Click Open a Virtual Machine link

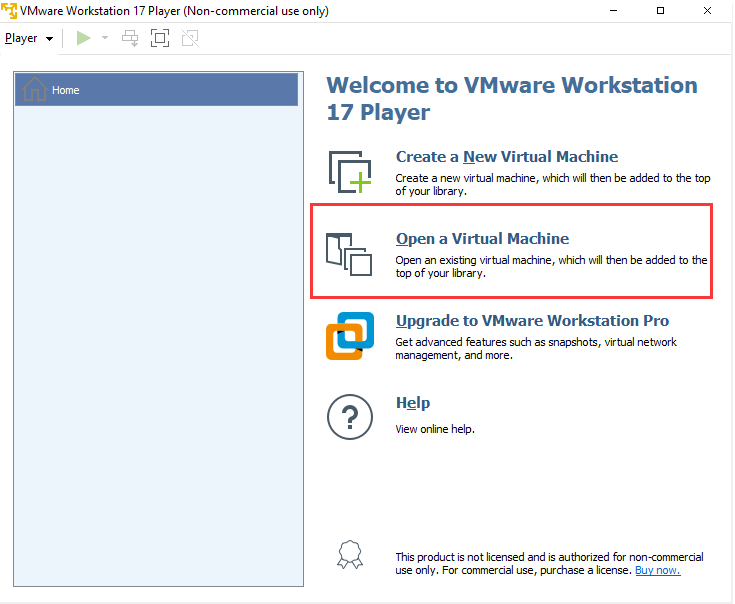(482, 239)
